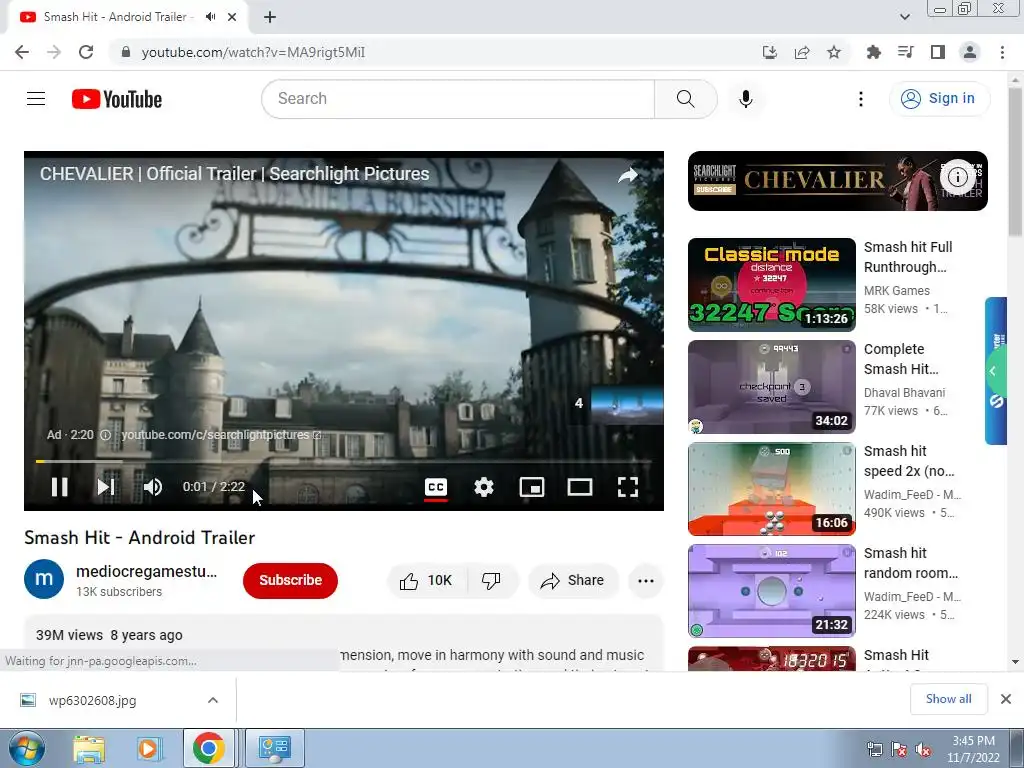Share this page icon in Chrome

tap(802, 52)
